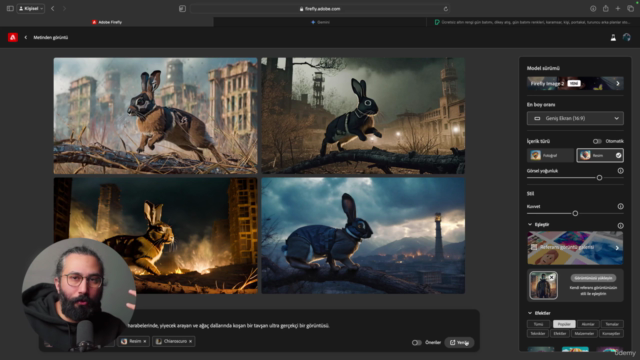Viewport: 640px width, 360px height.
Task: Reload the page with the refresh icon
Action: pyautogui.click(x=446, y=9)
